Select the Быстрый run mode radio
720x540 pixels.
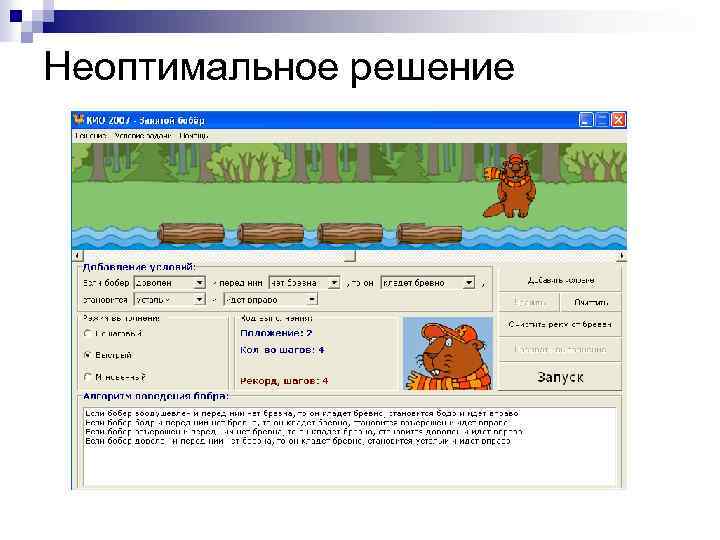(x=88, y=355)
